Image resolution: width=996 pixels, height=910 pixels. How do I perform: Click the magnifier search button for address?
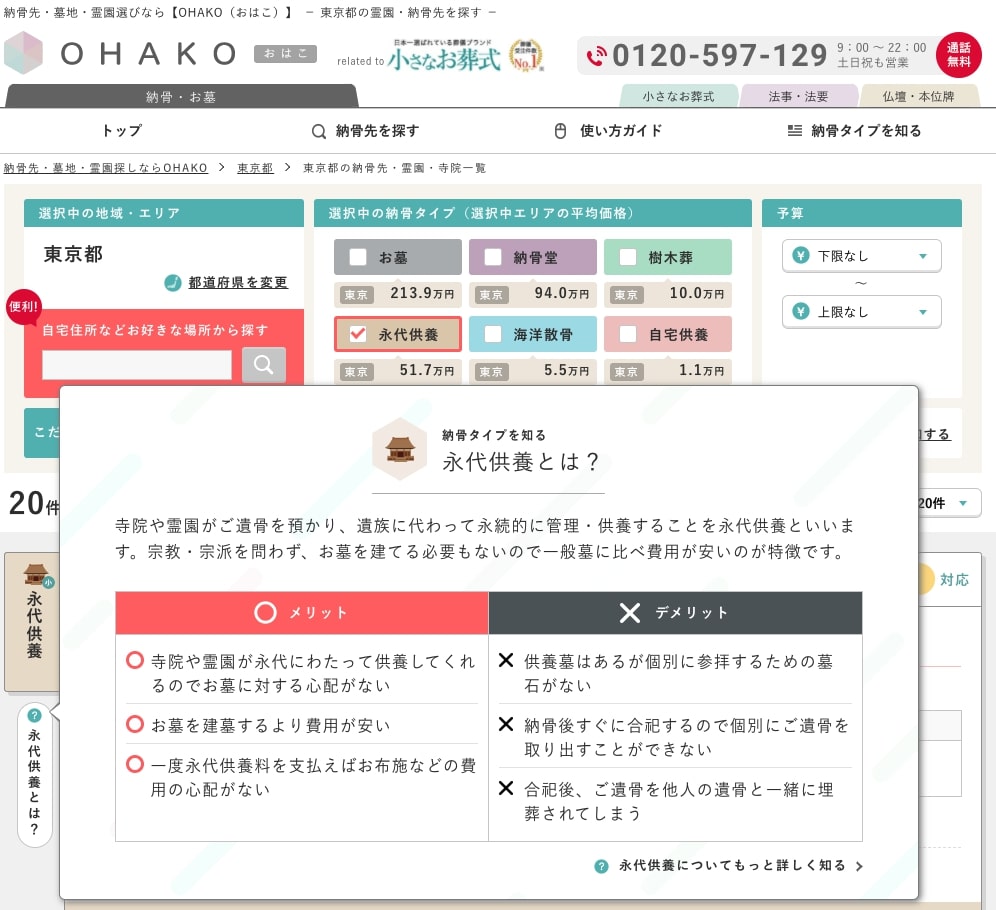click(x=263, y=365)
